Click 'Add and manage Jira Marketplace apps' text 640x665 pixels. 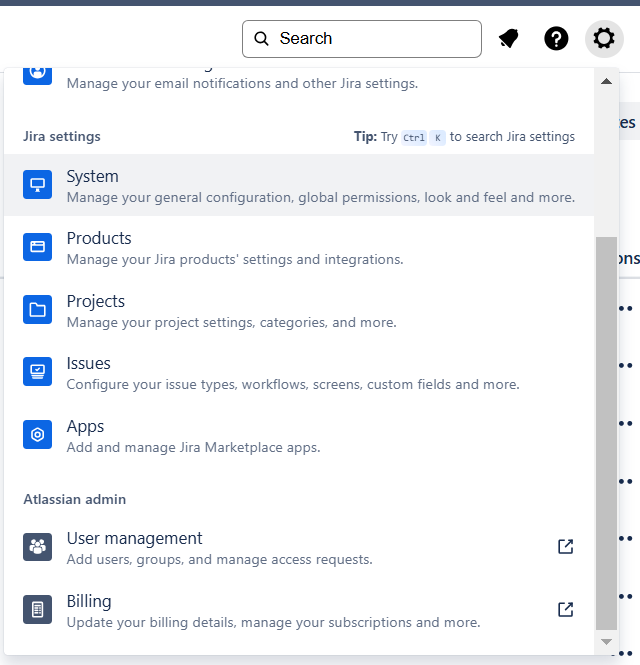193,447
